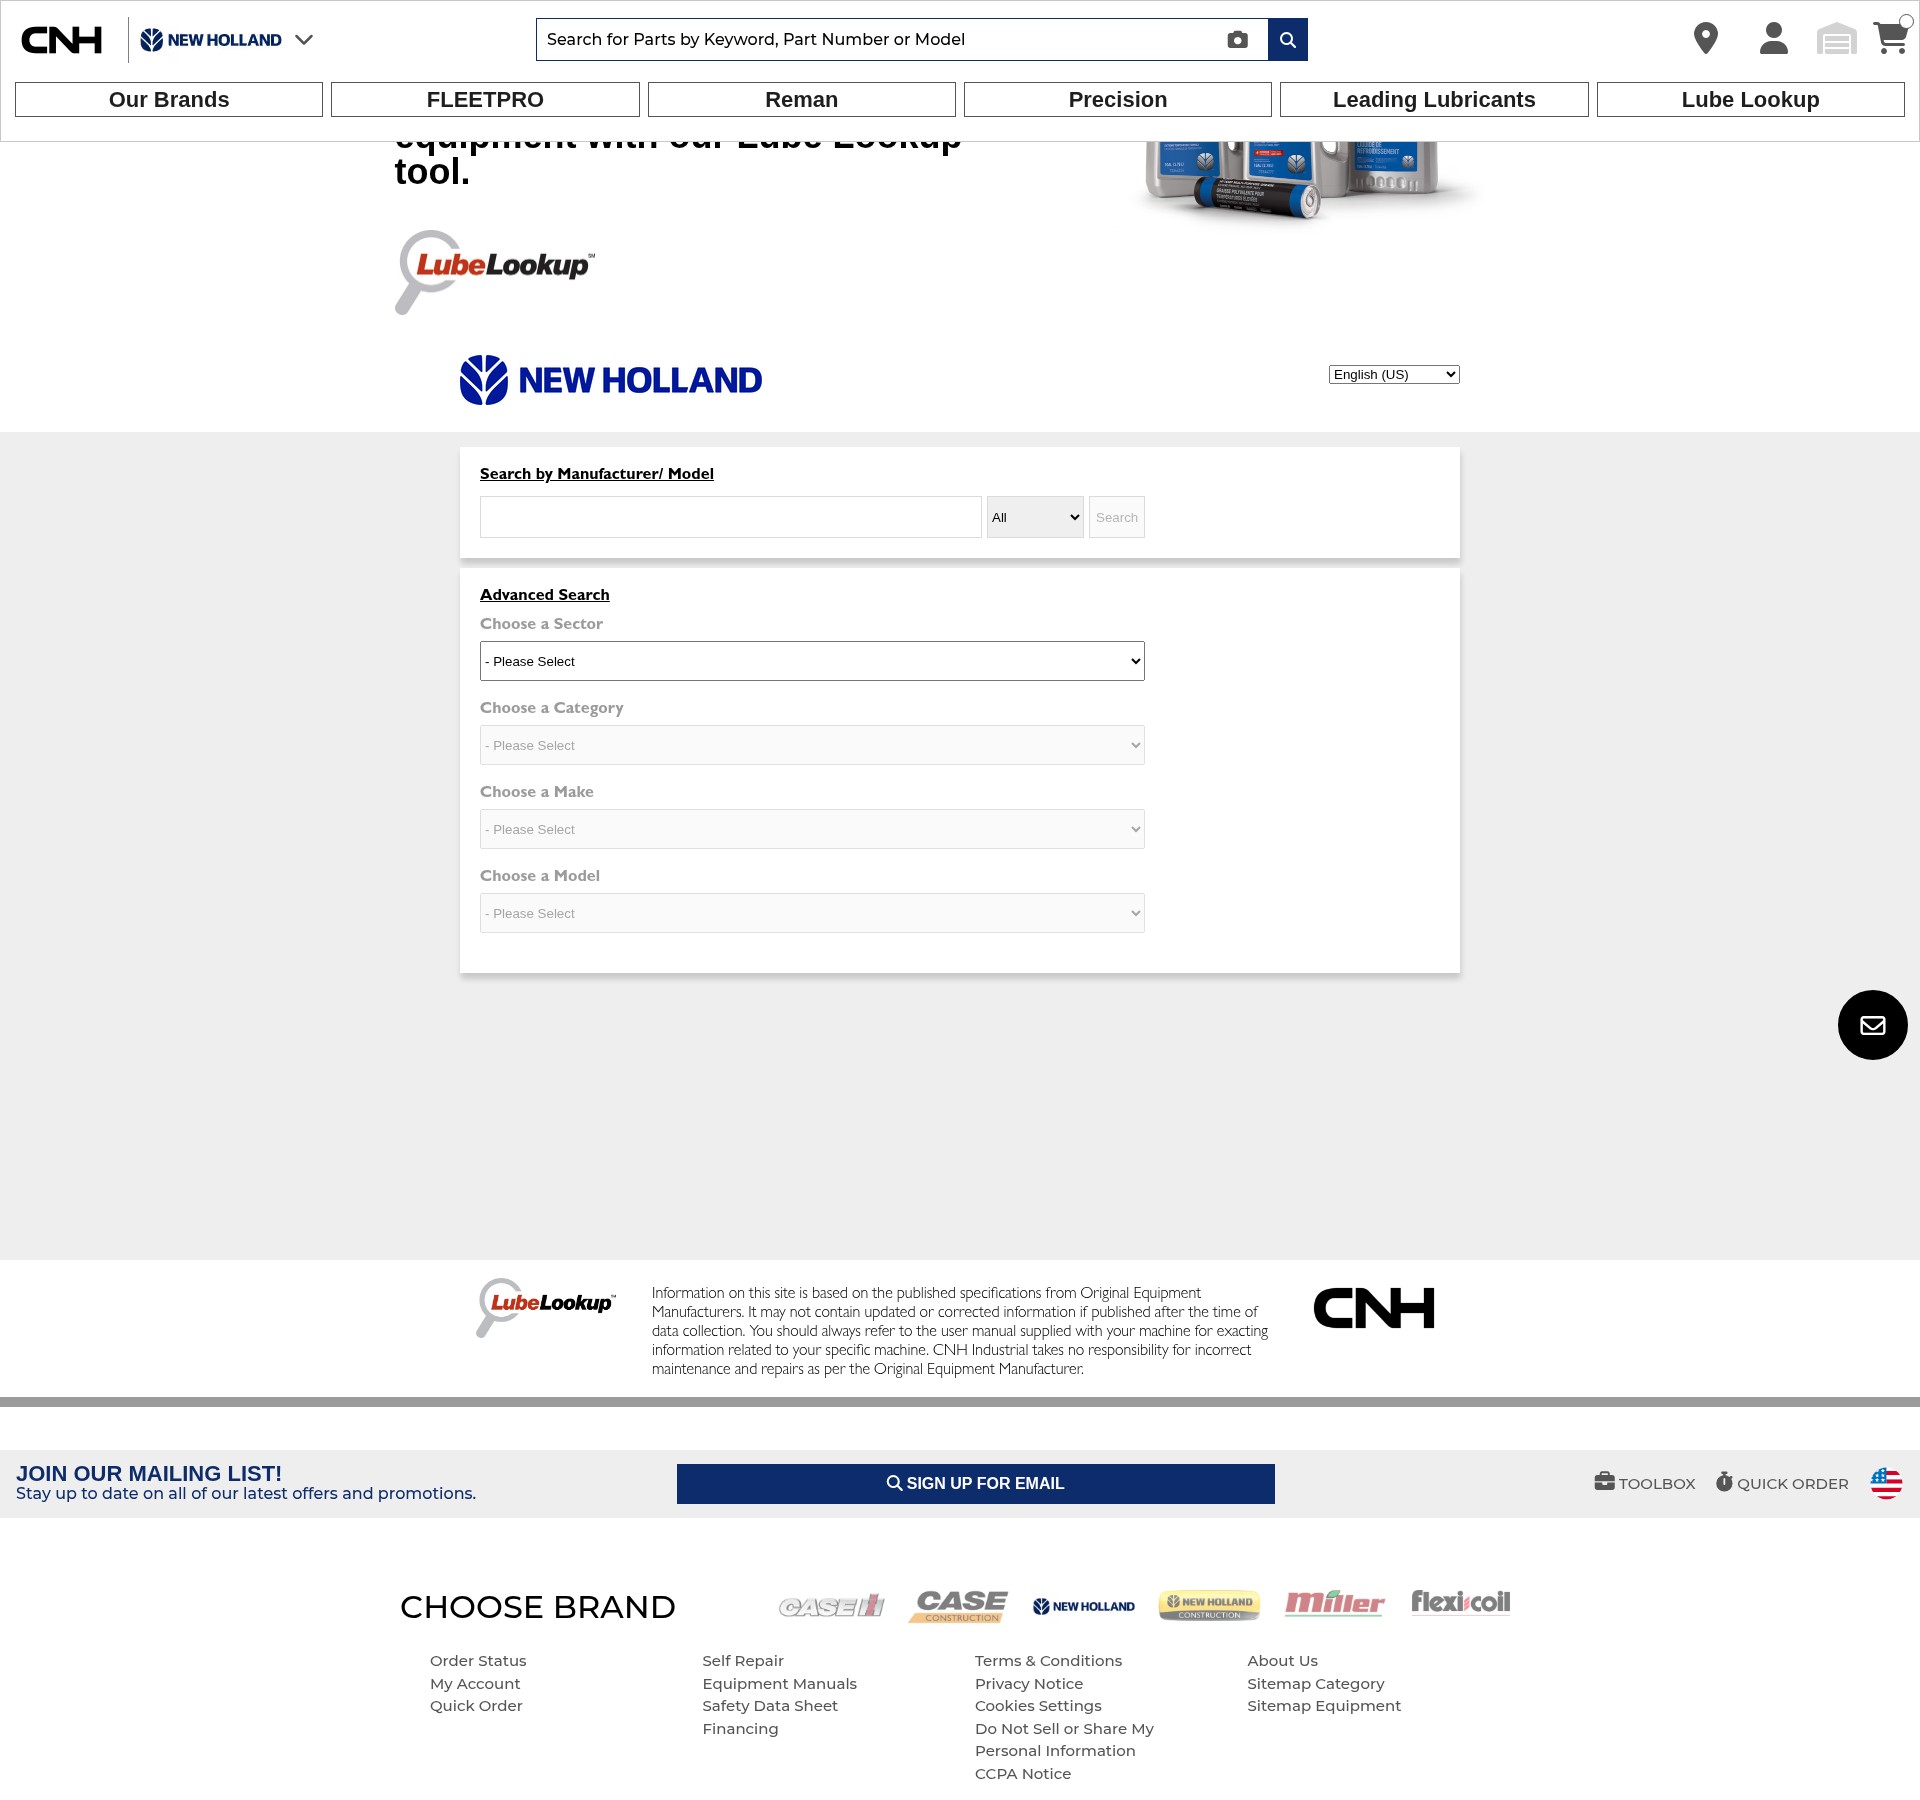The image size is (1920, 1800).
Task: Click the large New Holland leaf logo
Action: click(x=611, y=380)
